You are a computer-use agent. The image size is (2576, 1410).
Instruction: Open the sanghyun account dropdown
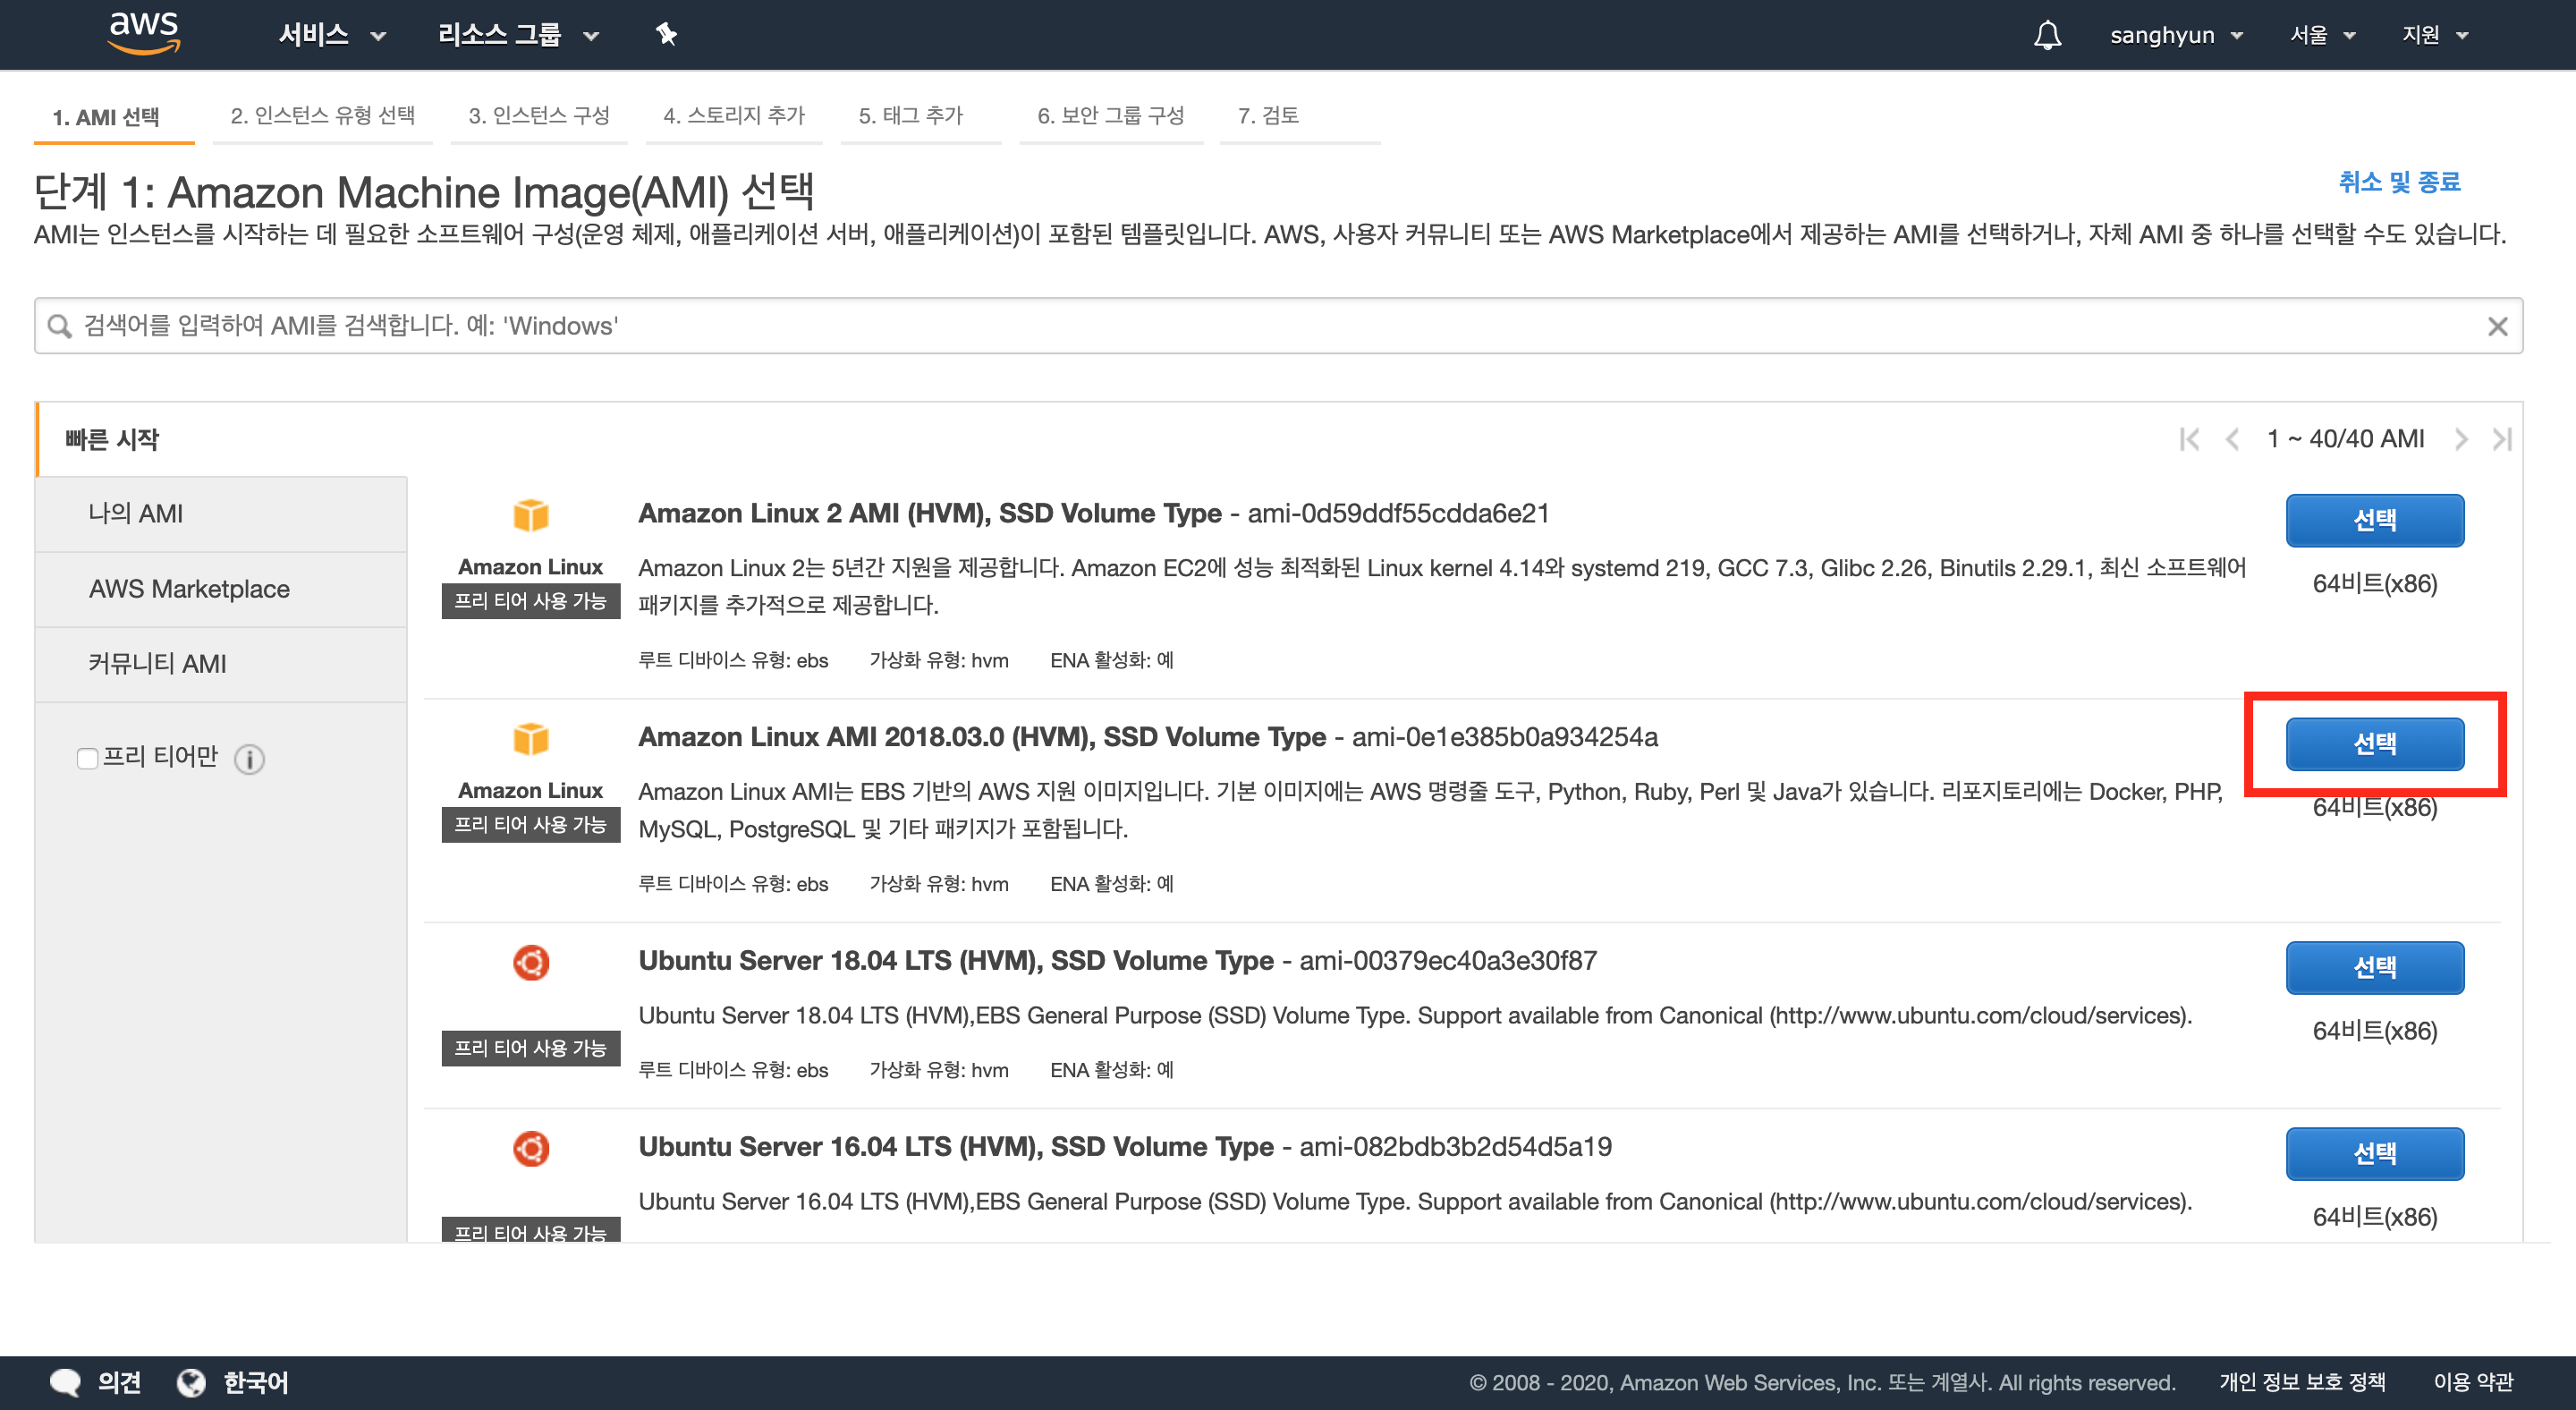pos(2175,35)
